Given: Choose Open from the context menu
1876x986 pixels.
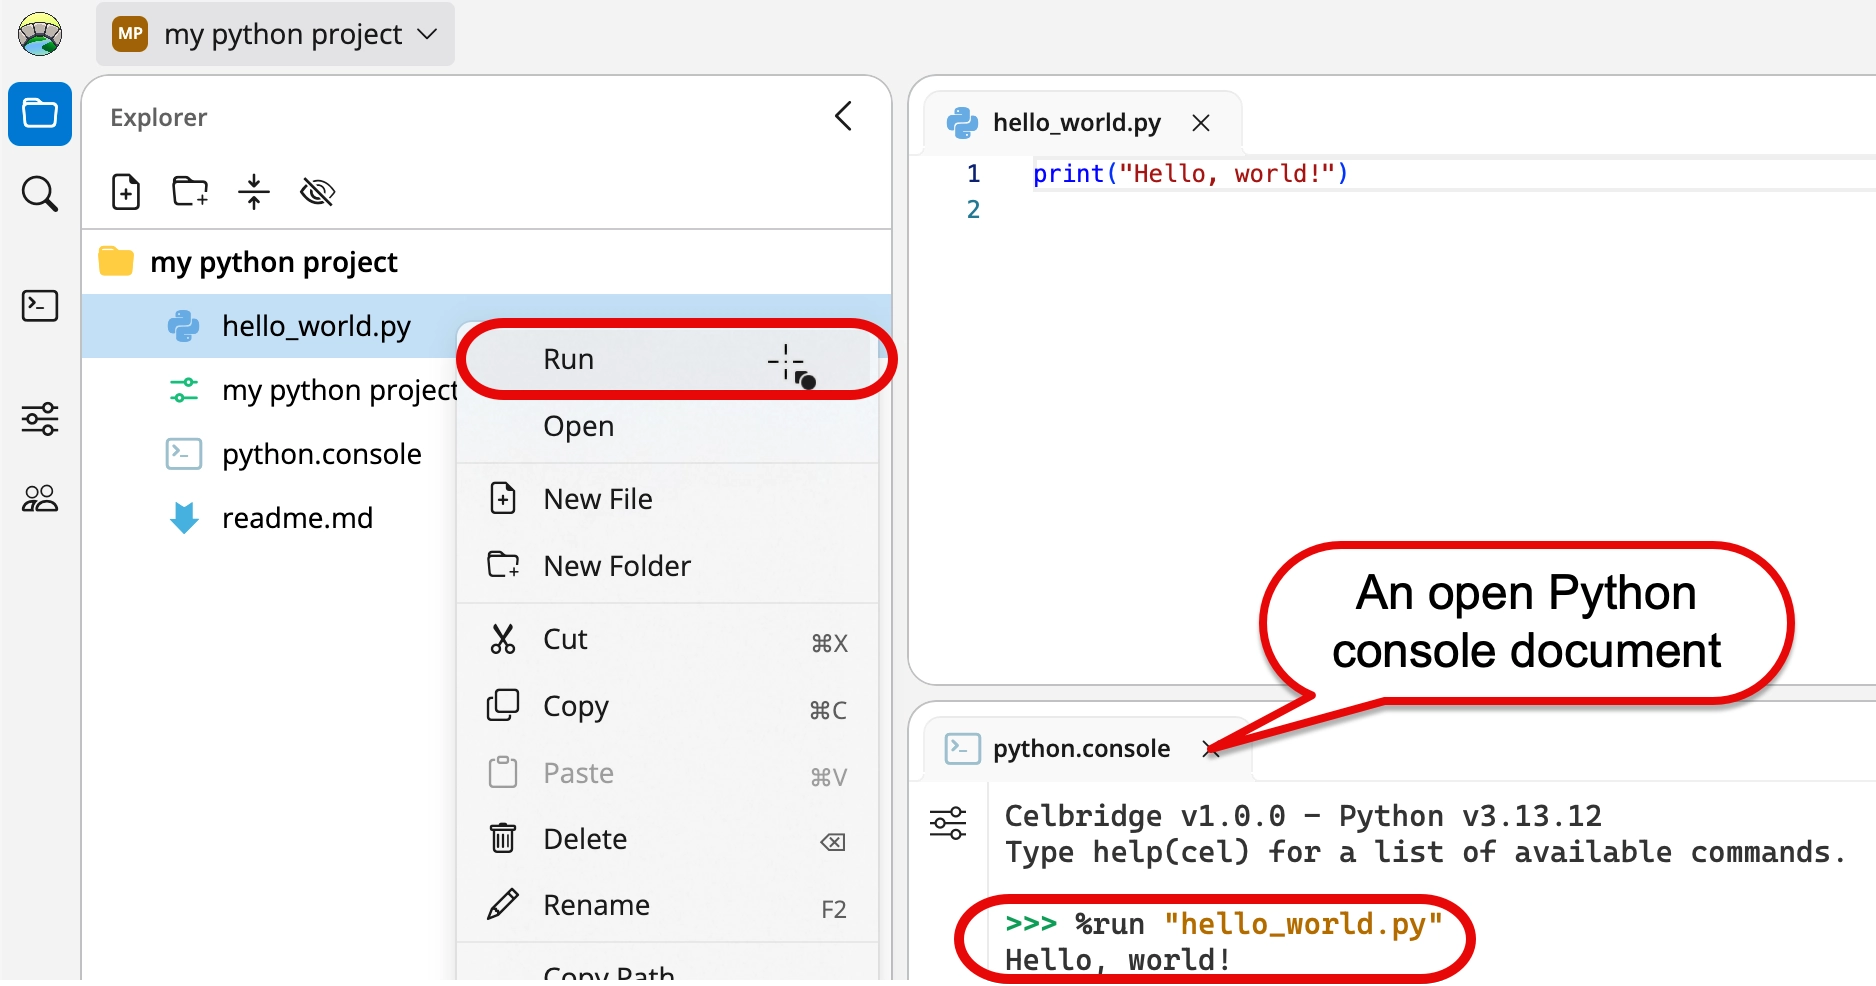Looking at the screenshot, I should coord(668,426).
